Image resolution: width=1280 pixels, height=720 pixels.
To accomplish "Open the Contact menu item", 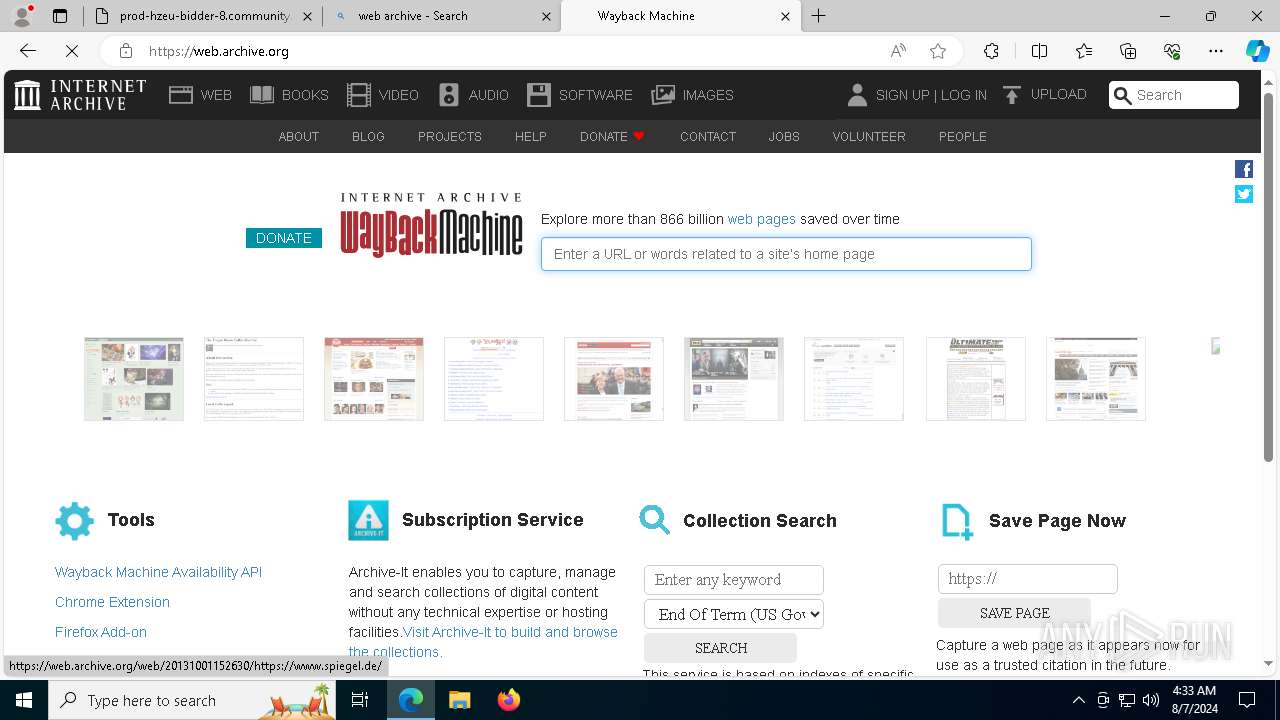I will point(708,136).
